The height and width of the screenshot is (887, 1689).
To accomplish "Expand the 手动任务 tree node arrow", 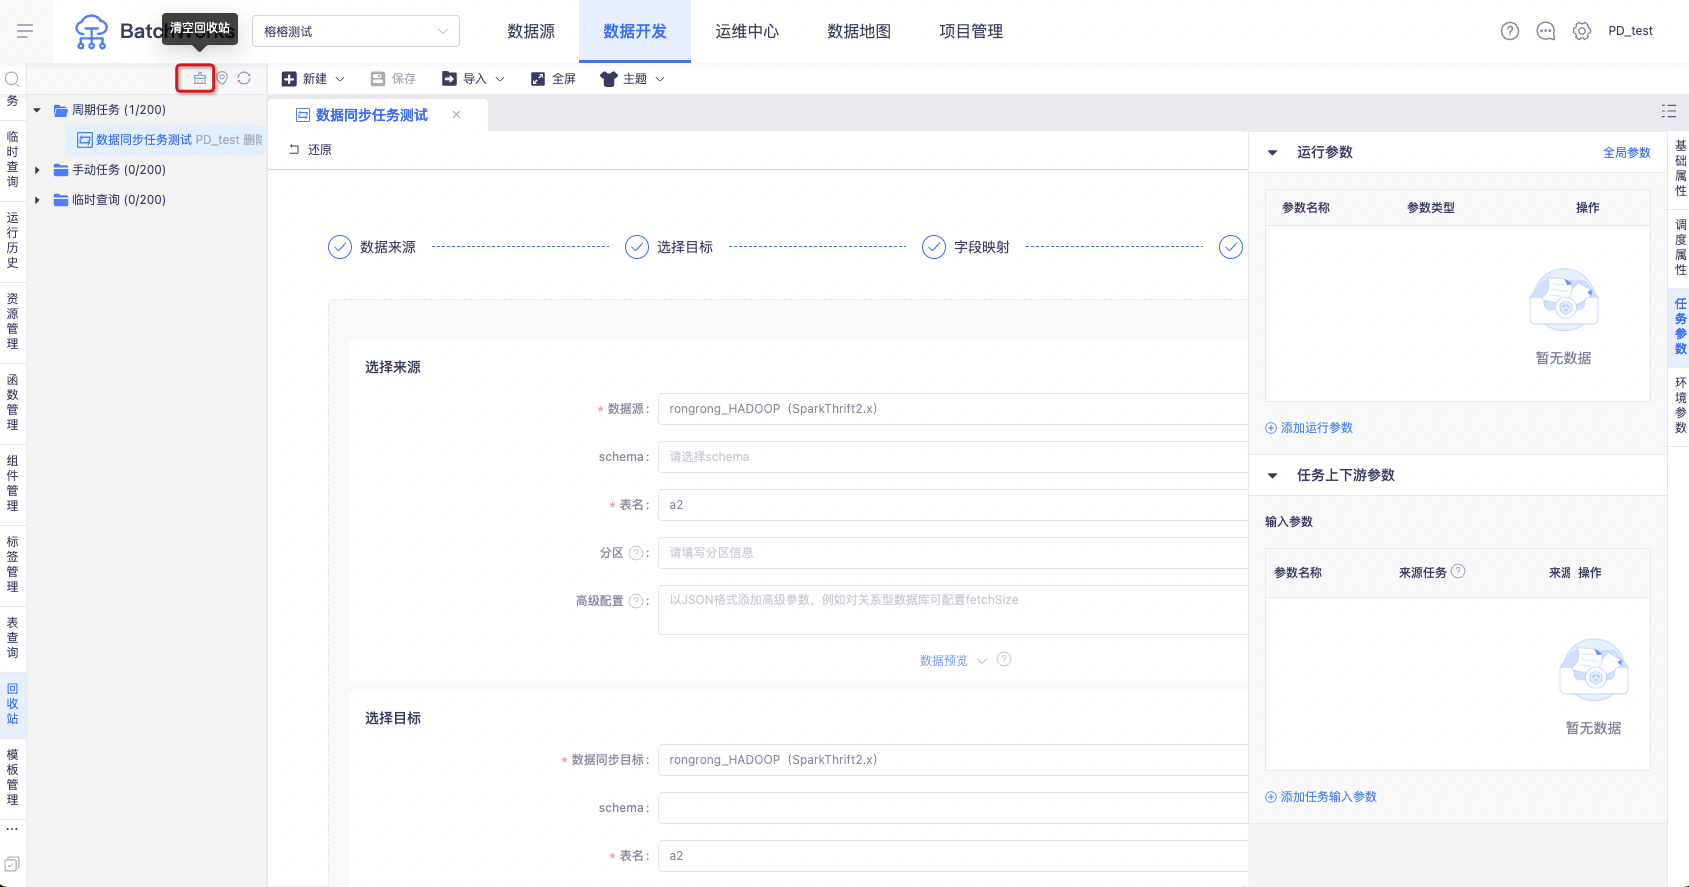I will pyautogui.click(x=37, y=170).
